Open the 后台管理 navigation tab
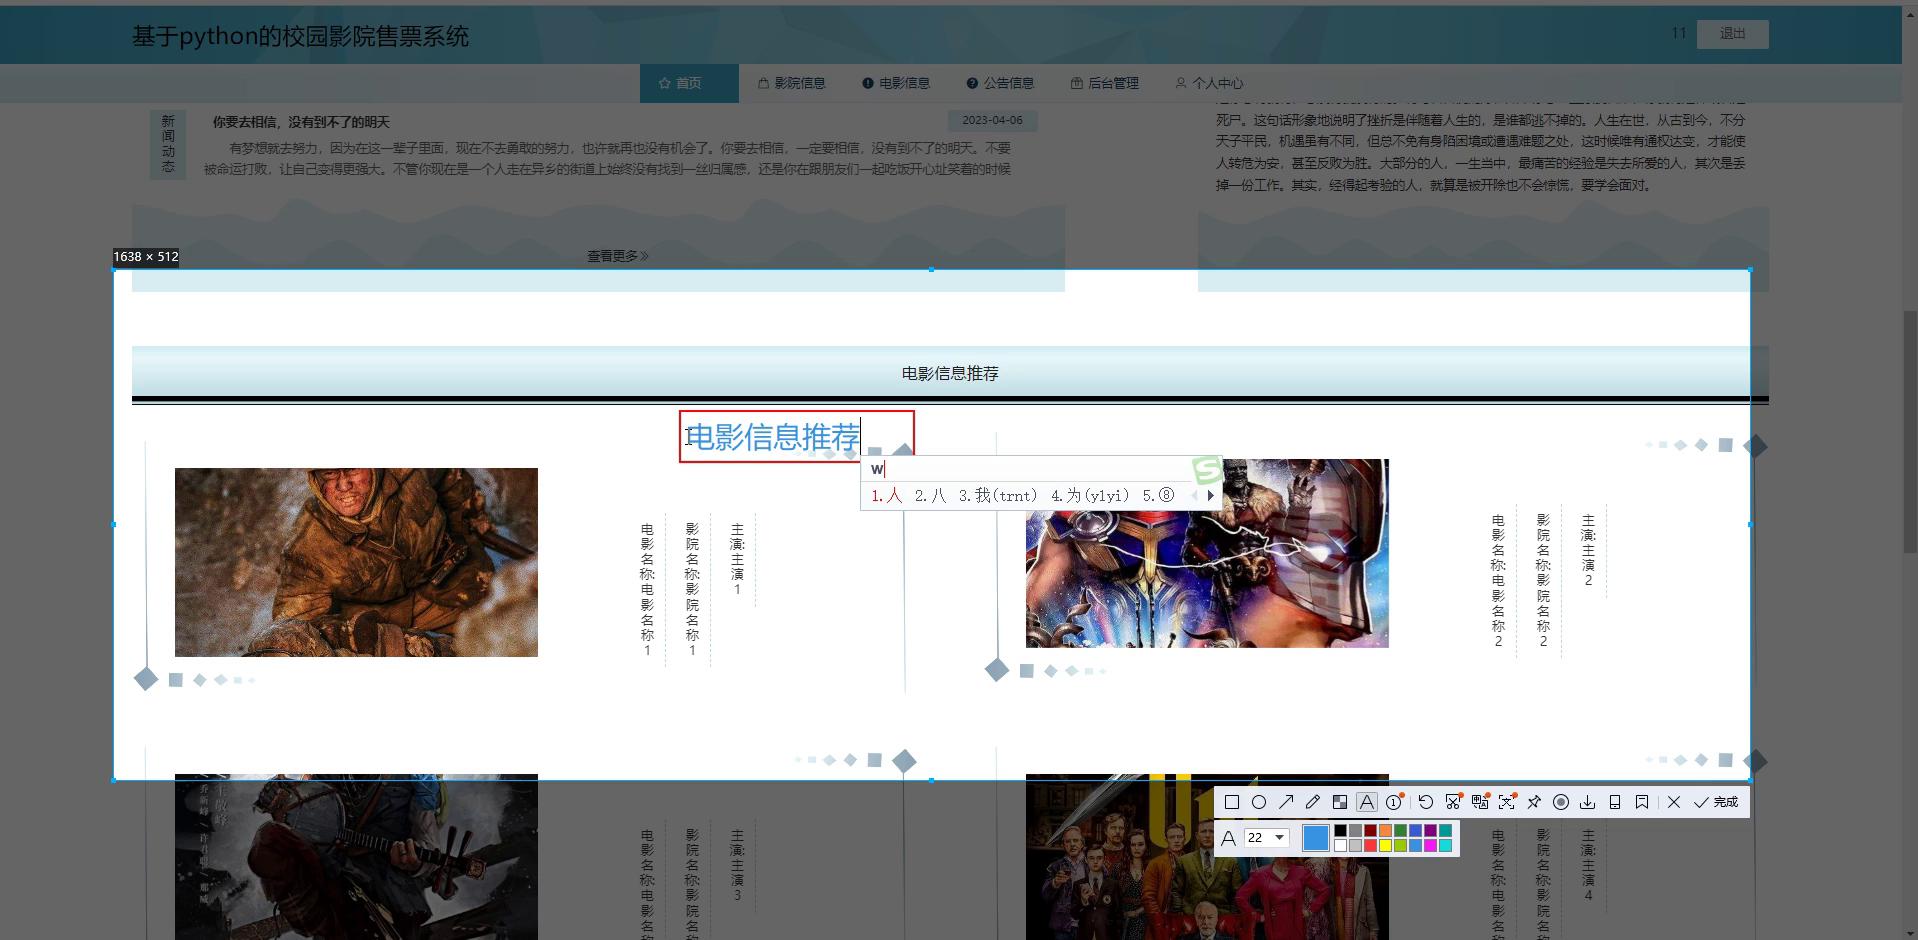The height and width of the screenshot is (940, 1918). pos(1104,83)
